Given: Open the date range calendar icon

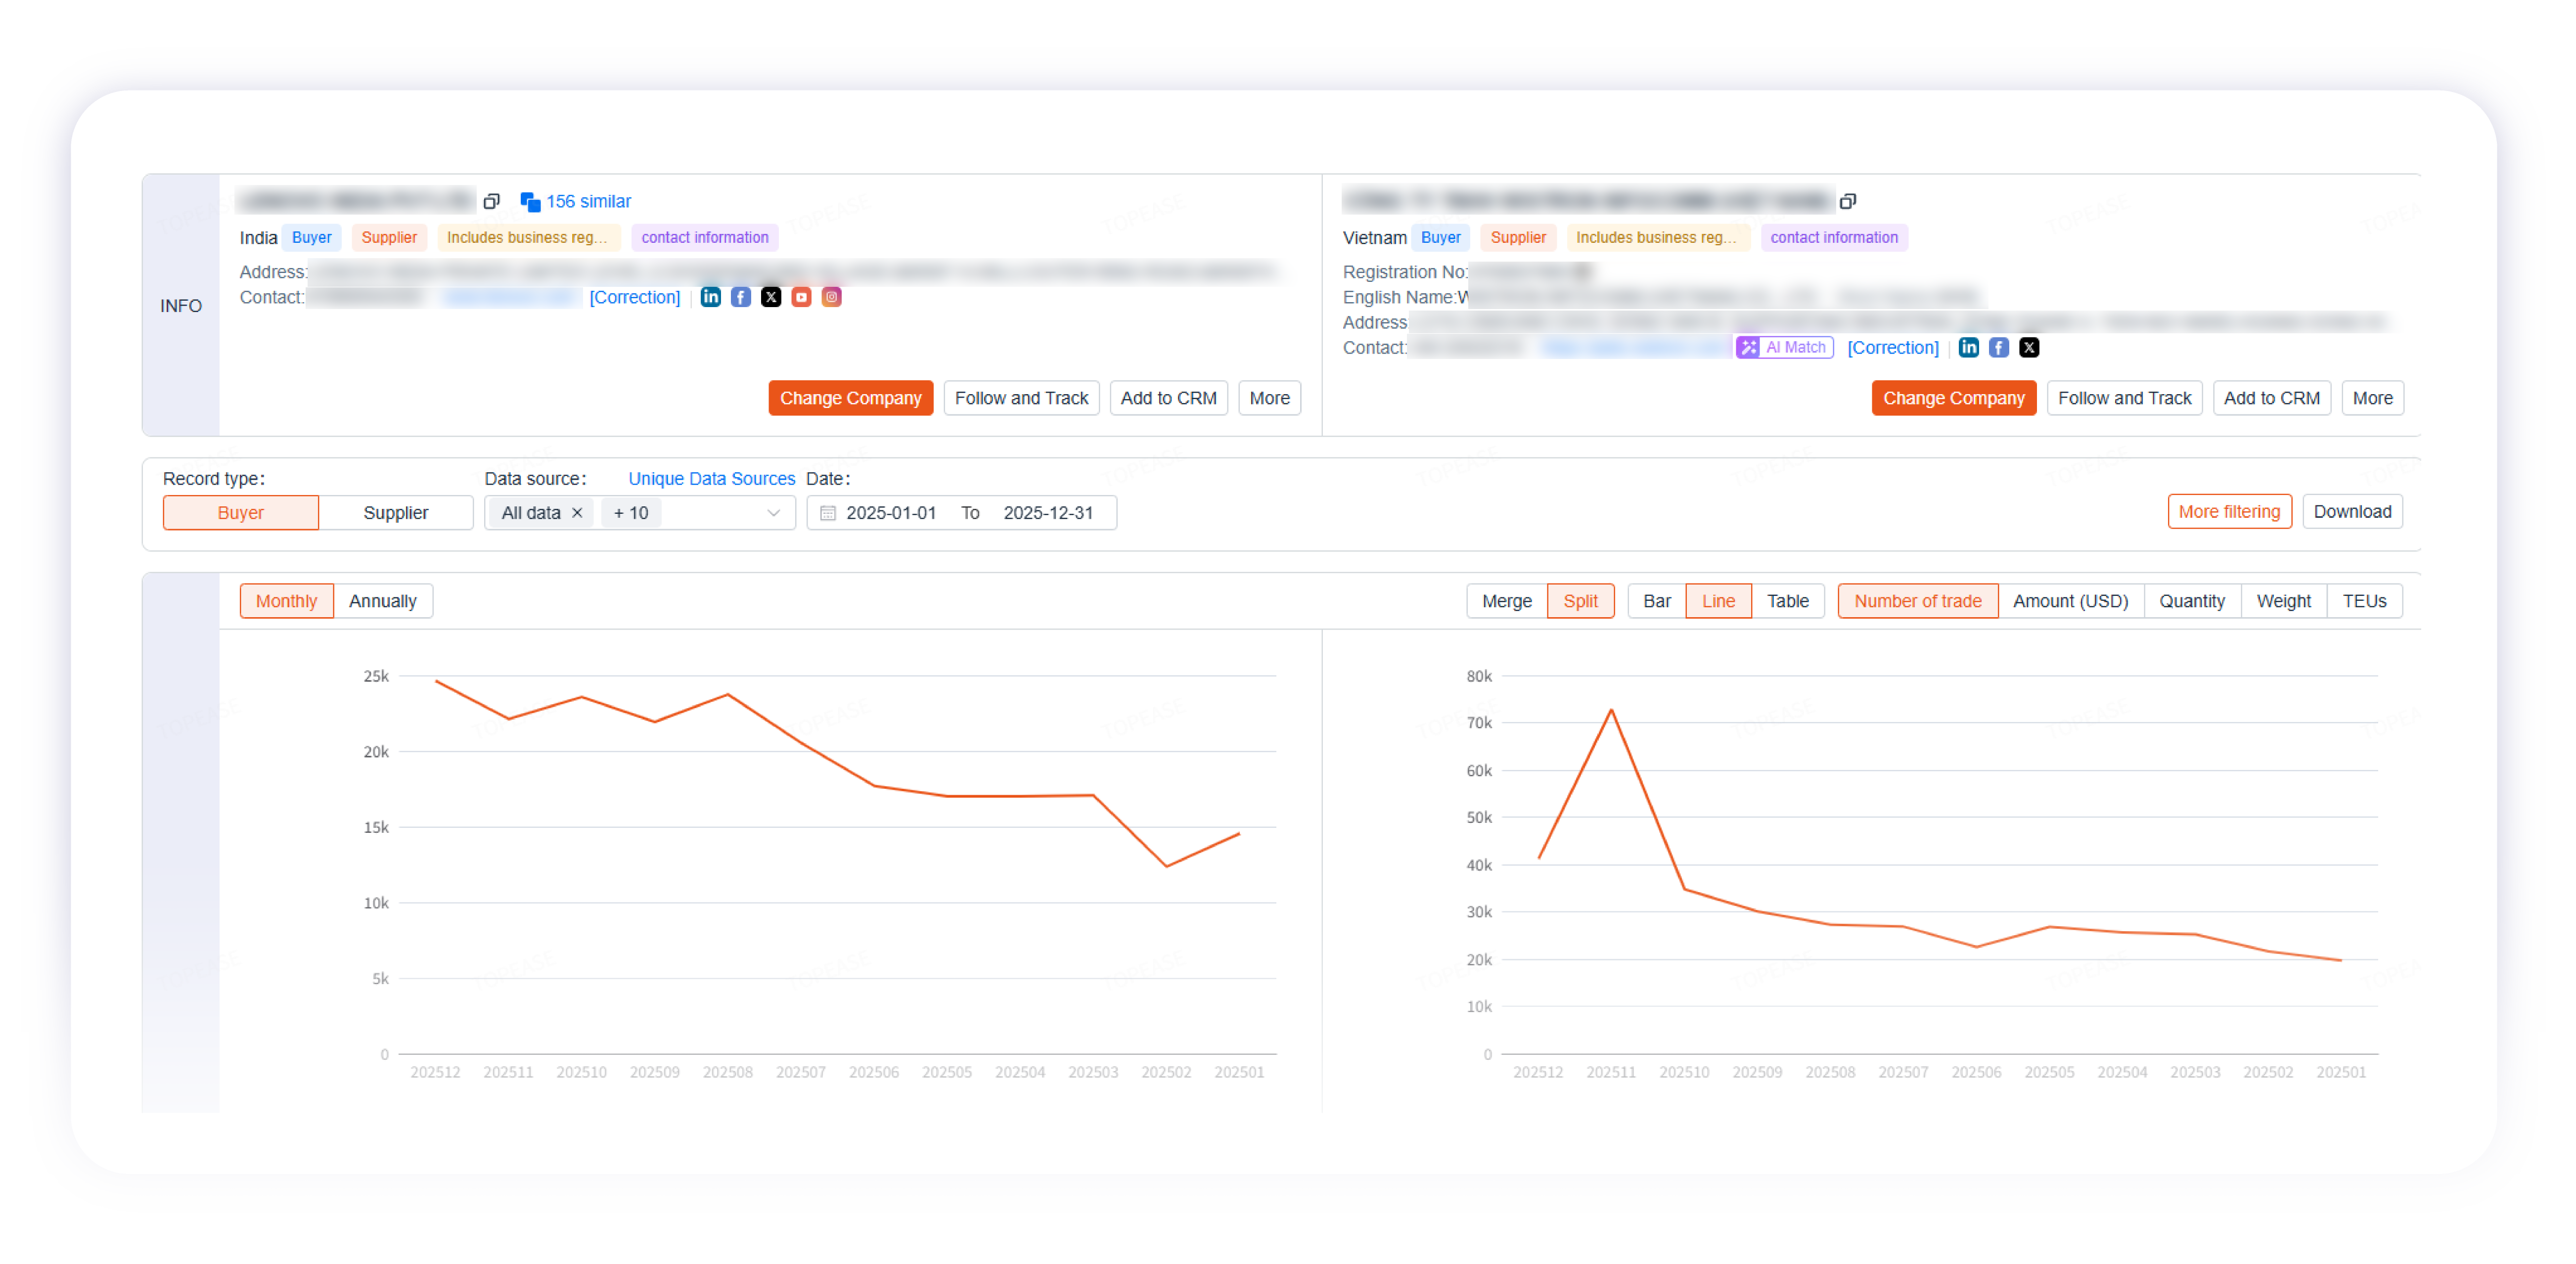Looking at the screenshot, I should (827, 513).
